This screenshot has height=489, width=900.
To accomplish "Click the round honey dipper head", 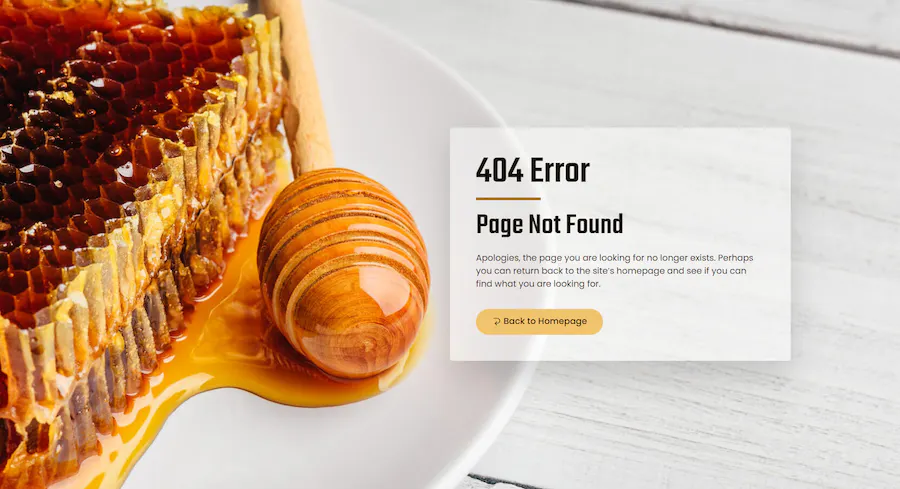I will coord(343,273).
